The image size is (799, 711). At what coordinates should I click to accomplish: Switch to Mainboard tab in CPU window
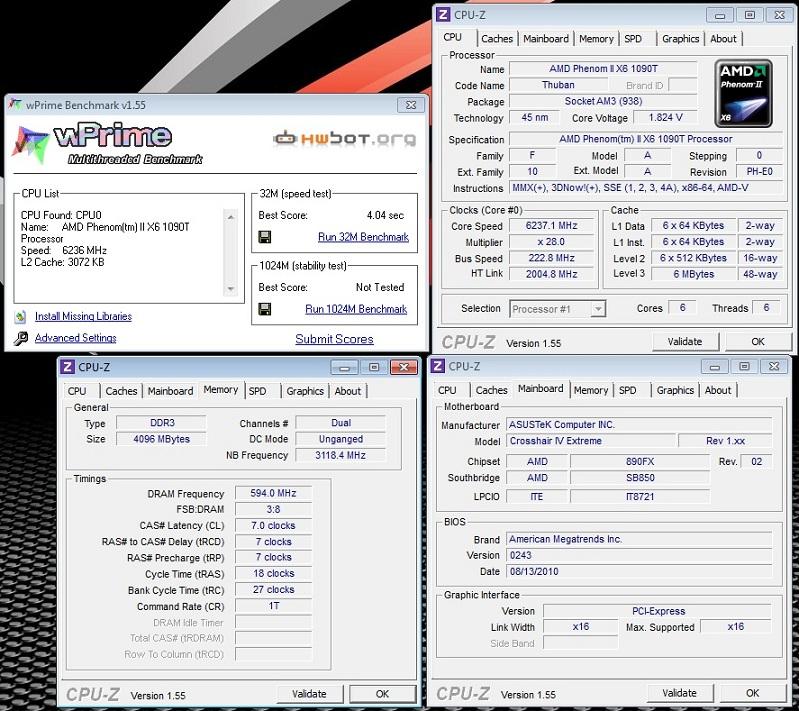(546, 39)
